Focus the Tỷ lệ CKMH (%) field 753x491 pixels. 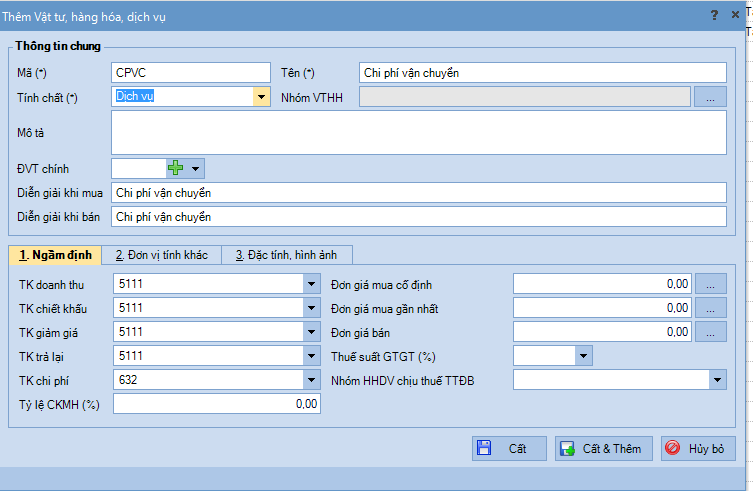(217, 404)
